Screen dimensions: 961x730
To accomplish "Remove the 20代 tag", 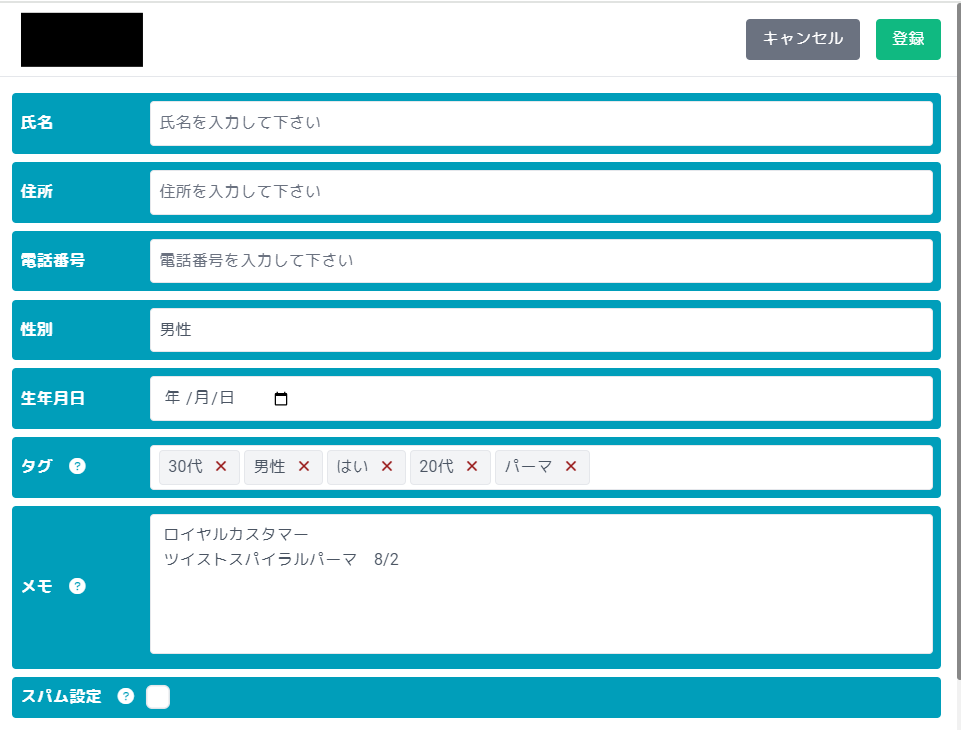I will (472, 467).
